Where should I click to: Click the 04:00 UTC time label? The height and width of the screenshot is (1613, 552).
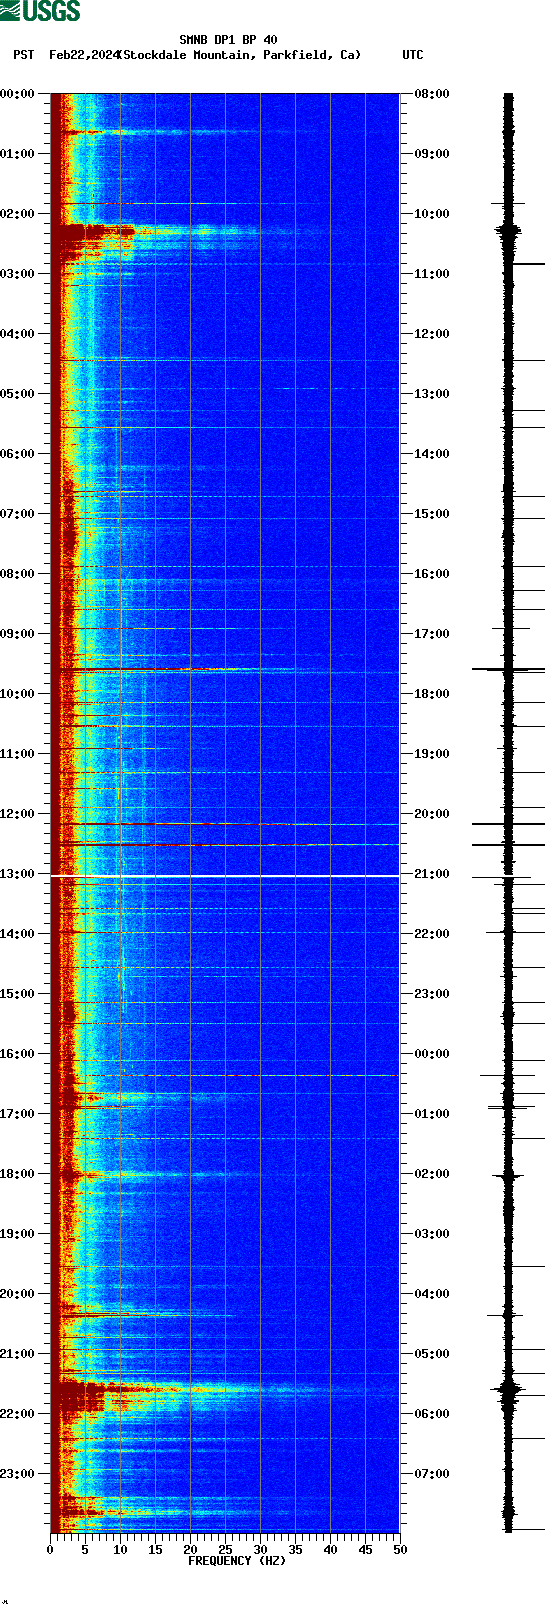[431, 1294]
